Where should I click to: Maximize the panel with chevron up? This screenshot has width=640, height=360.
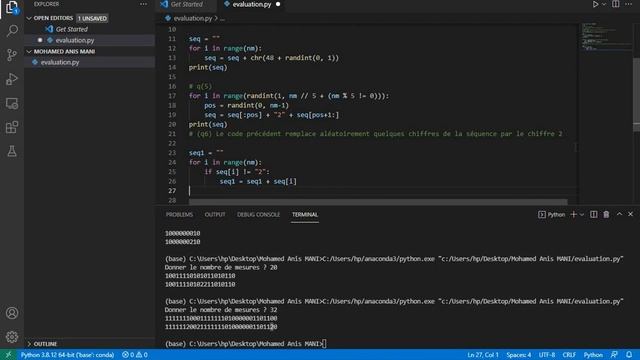click(x=619, y=214)
